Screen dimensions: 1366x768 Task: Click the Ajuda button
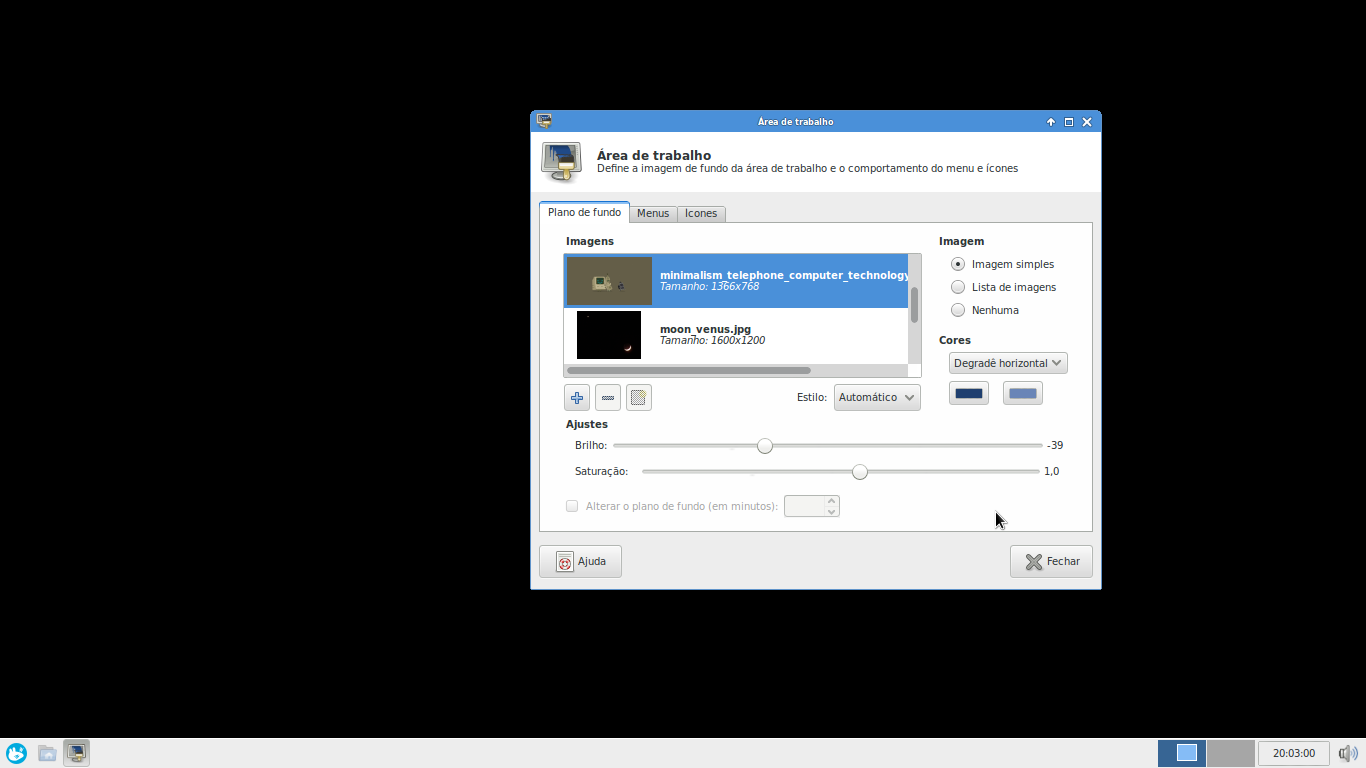pos(580,562)
